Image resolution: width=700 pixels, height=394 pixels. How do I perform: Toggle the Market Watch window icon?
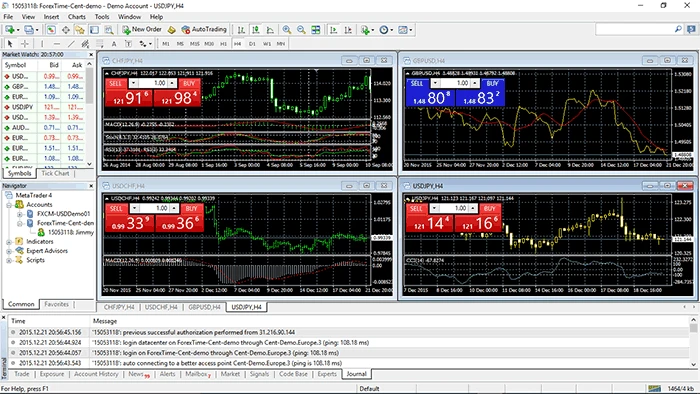tap(51, 29)
